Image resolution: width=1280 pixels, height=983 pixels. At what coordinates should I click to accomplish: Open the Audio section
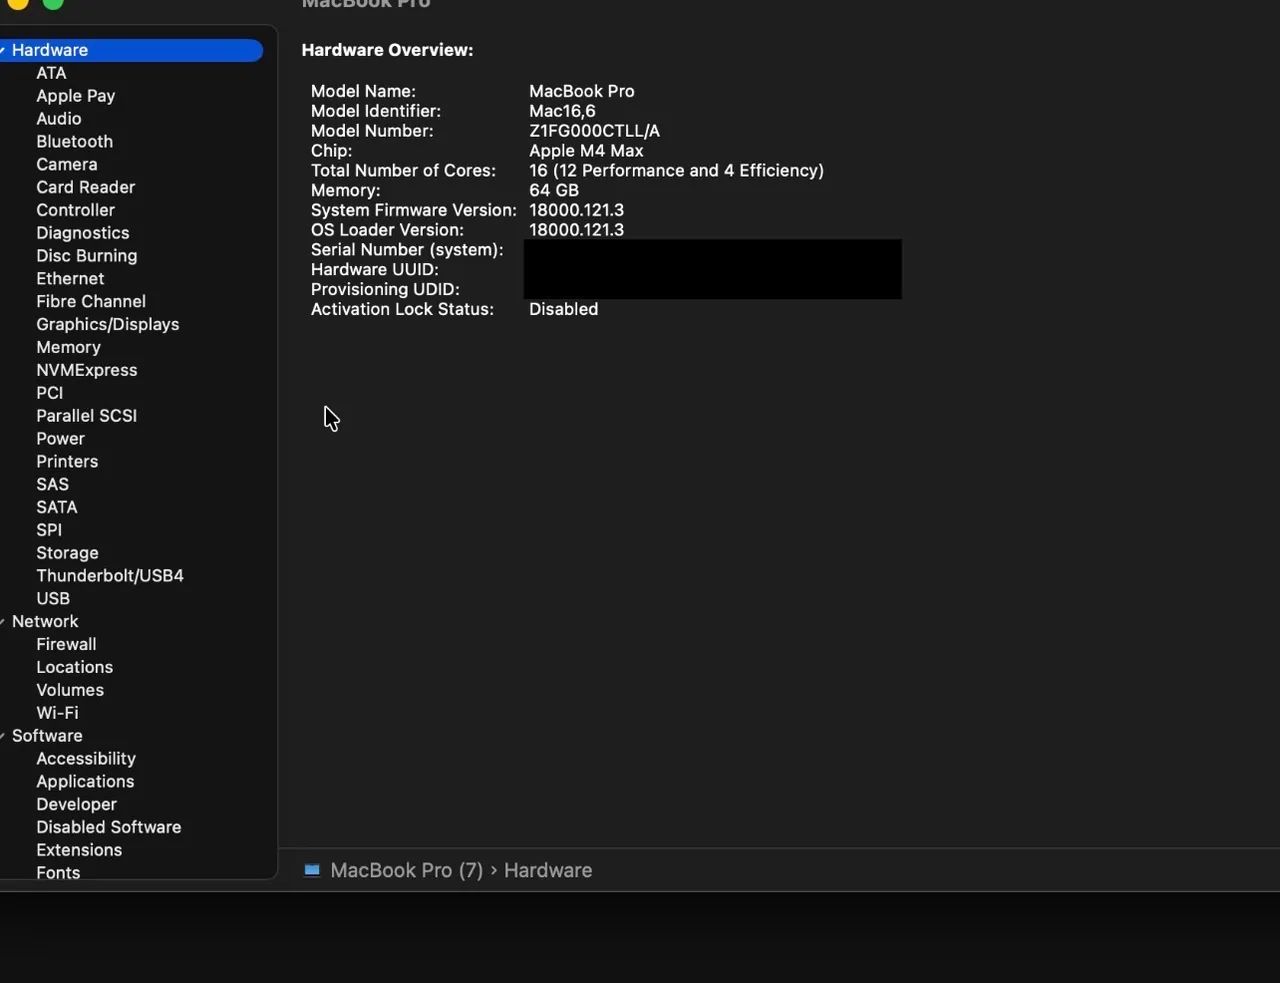59,119
